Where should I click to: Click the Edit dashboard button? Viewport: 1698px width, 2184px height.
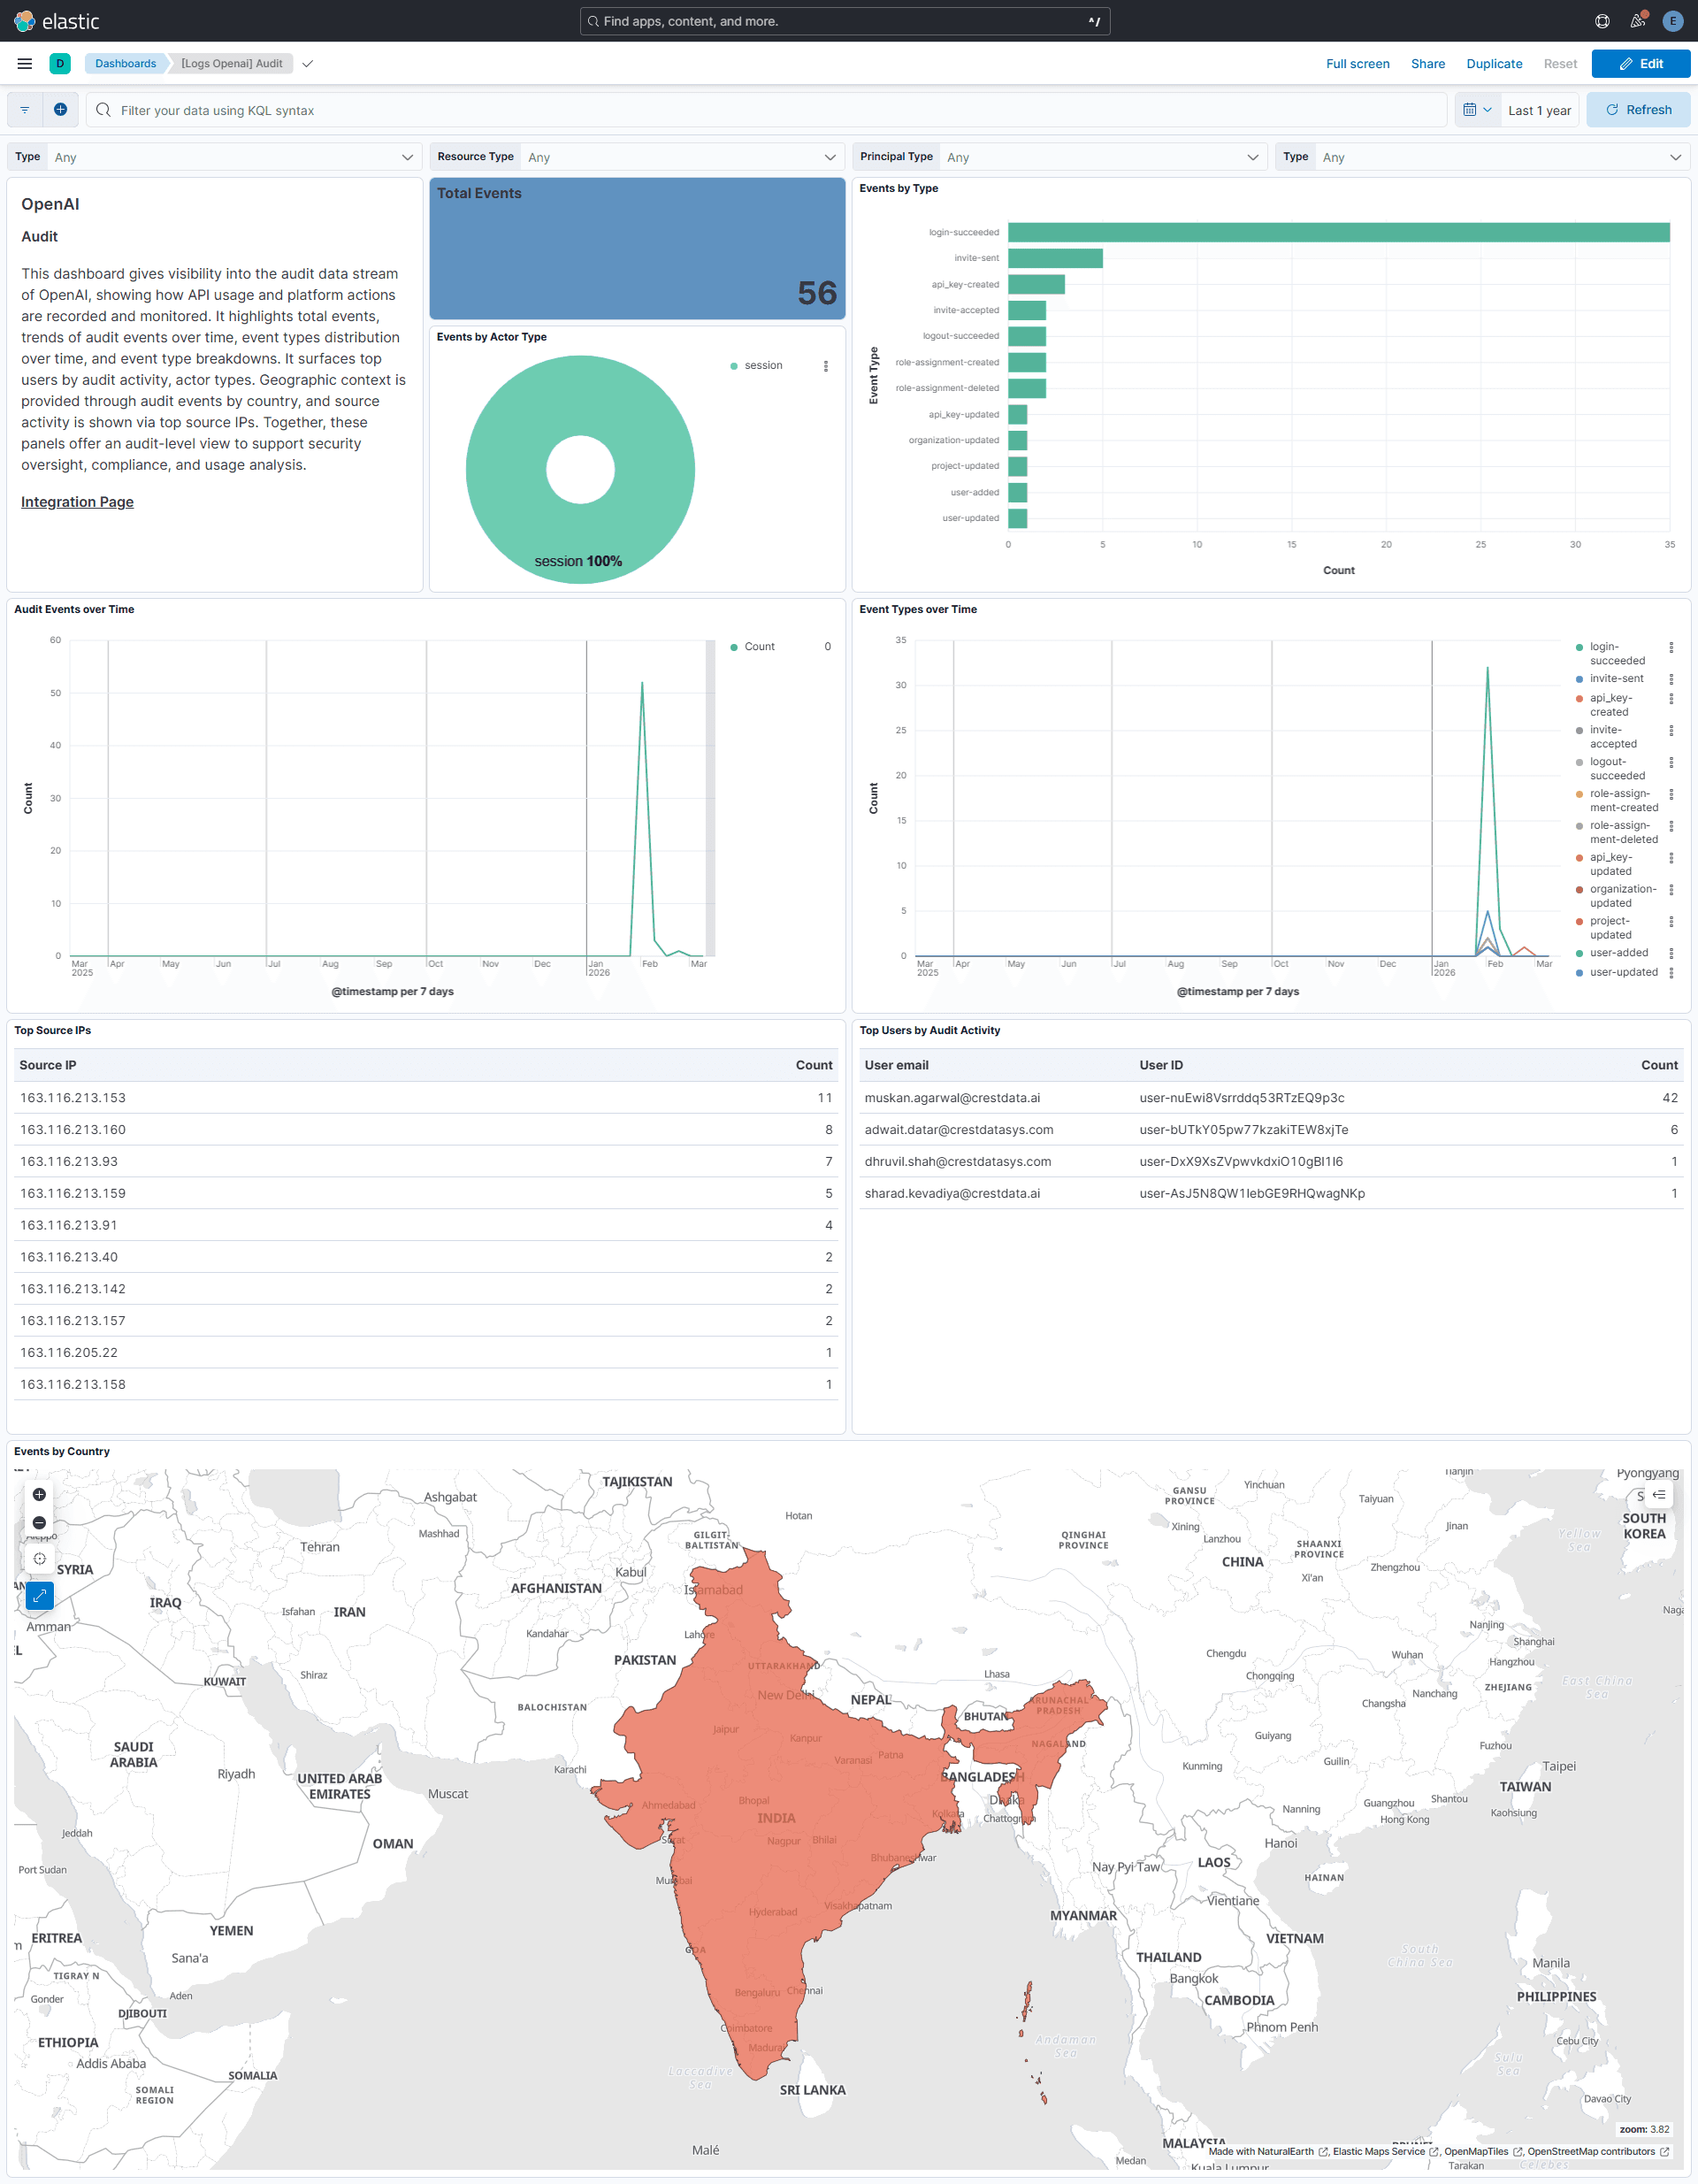coord(1640,64)
